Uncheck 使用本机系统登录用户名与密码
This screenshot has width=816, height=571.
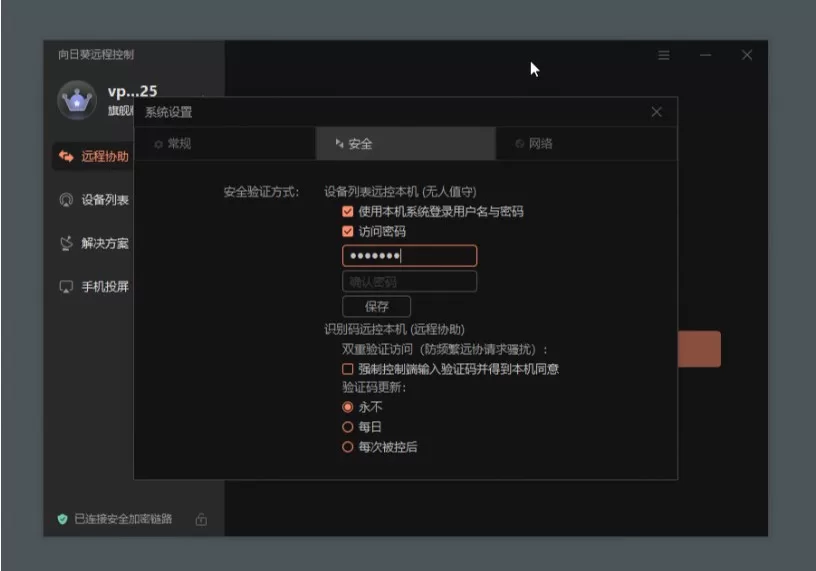(x=348, y=211)
